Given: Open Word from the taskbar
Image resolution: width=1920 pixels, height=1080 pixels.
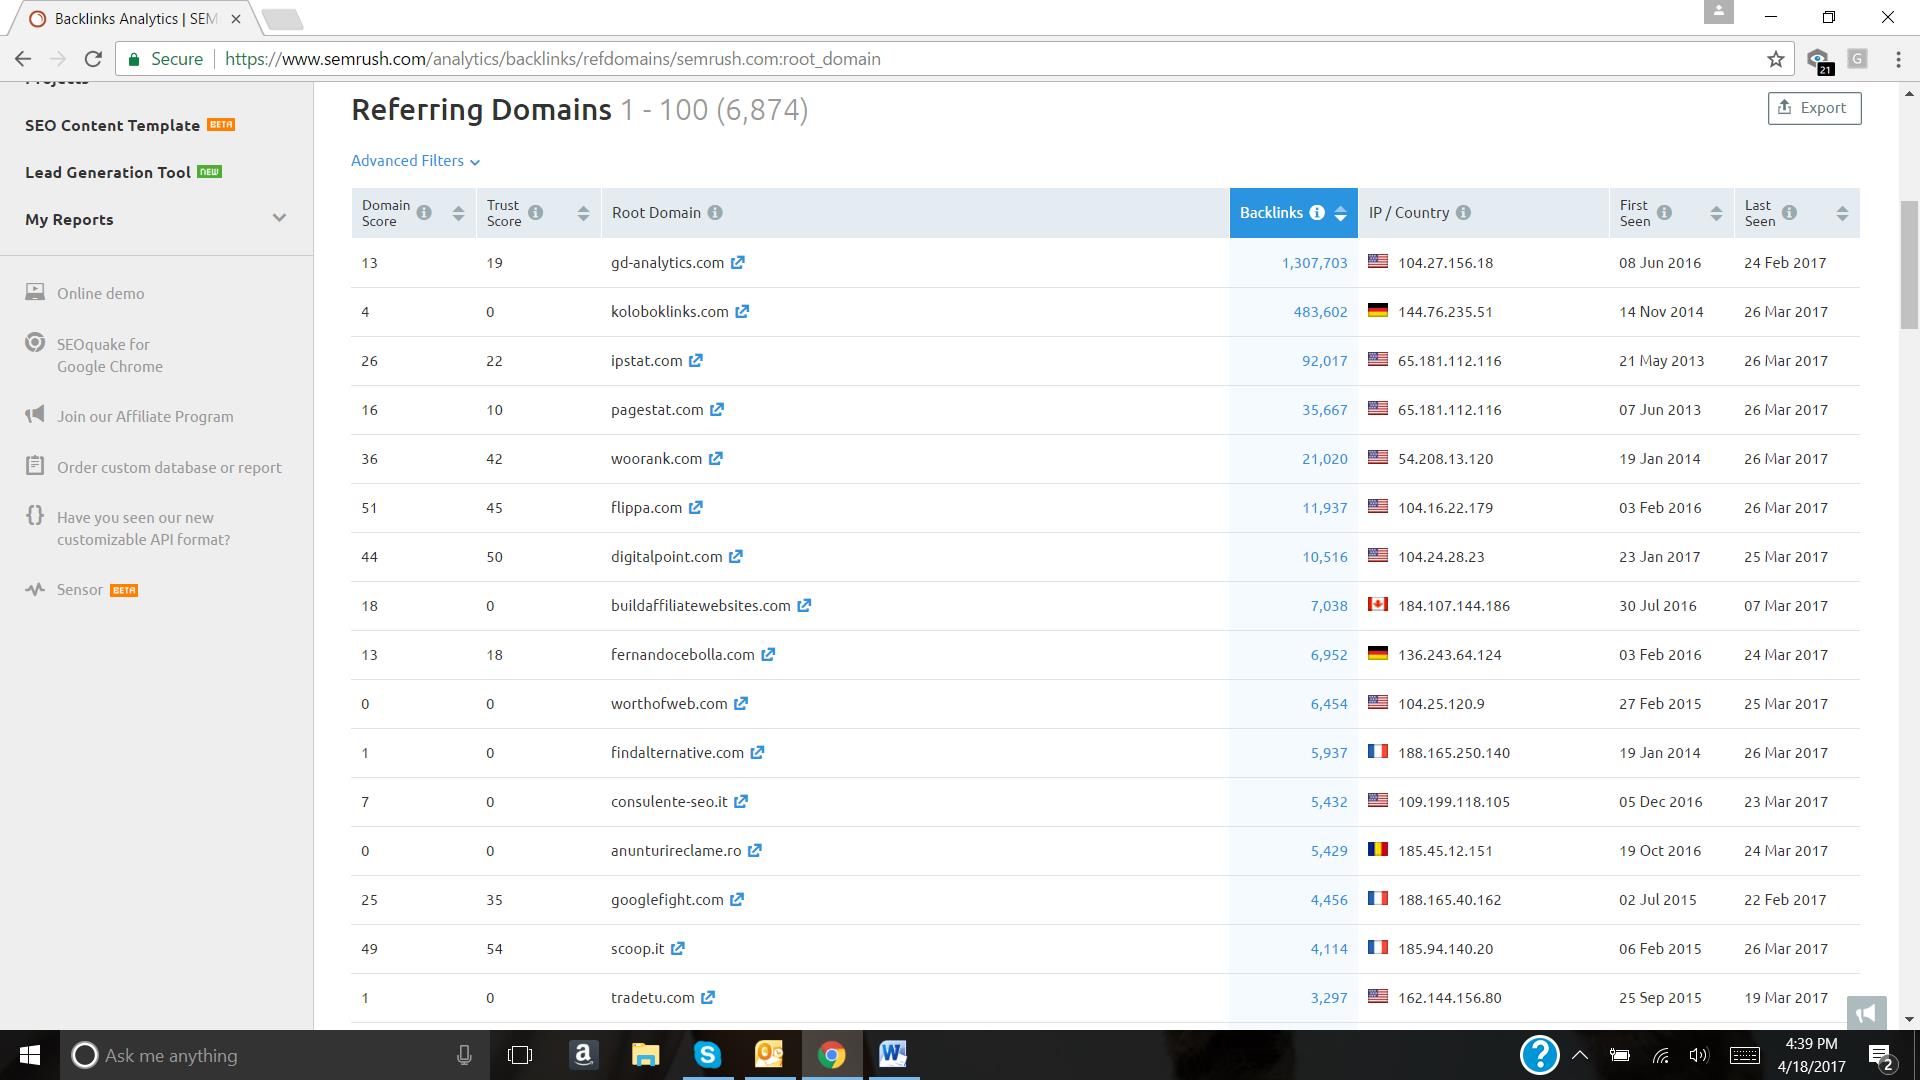Looking at the screenshot, I should click(892, 1055).
